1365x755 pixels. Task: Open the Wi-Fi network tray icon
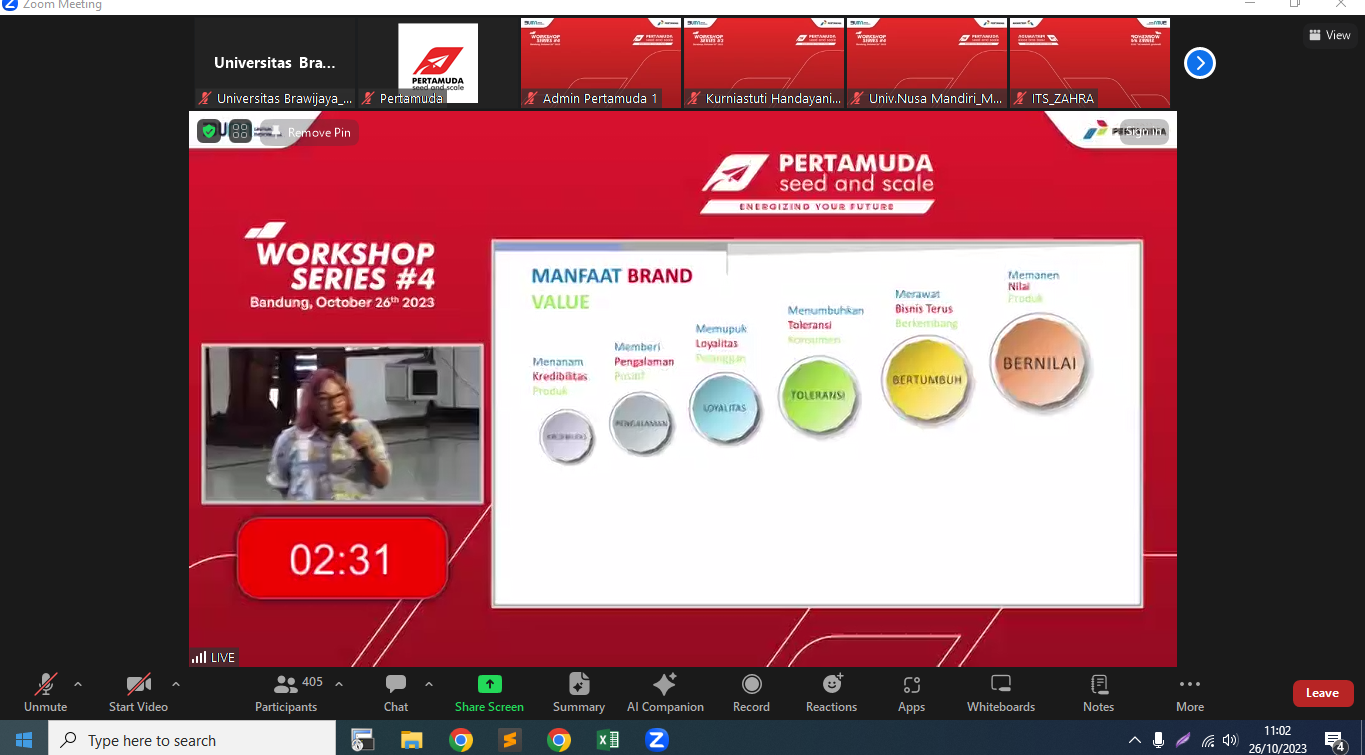click(1208, 740)
